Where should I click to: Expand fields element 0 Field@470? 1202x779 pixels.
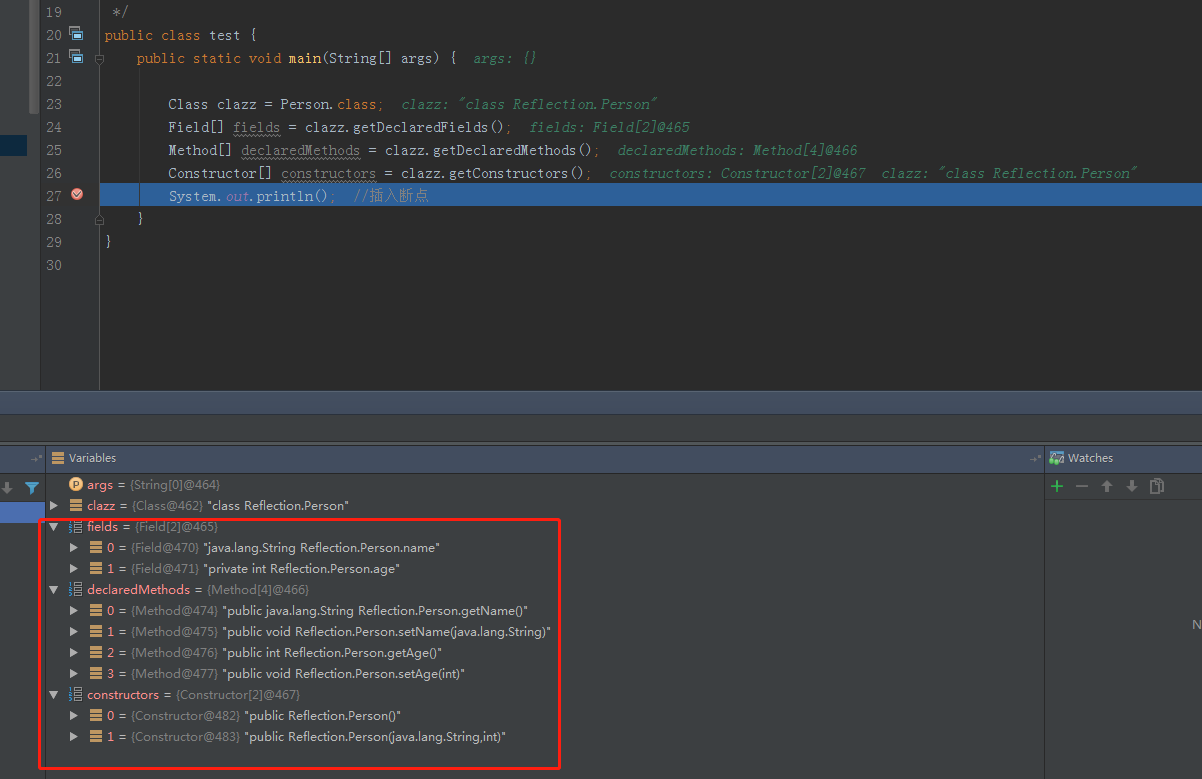coord(74,548)
